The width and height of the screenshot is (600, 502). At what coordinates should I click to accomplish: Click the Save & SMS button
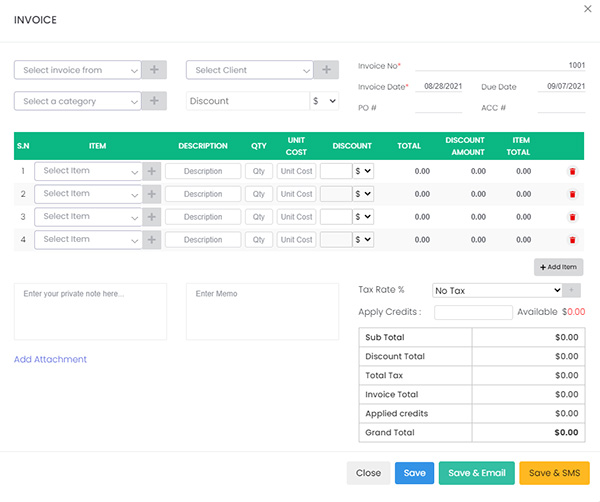point(554,473)
